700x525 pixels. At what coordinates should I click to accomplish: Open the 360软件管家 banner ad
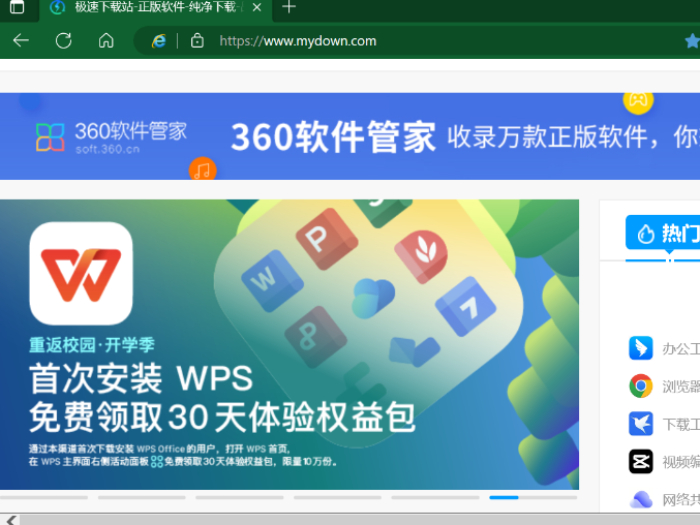[x=350, y=136]
